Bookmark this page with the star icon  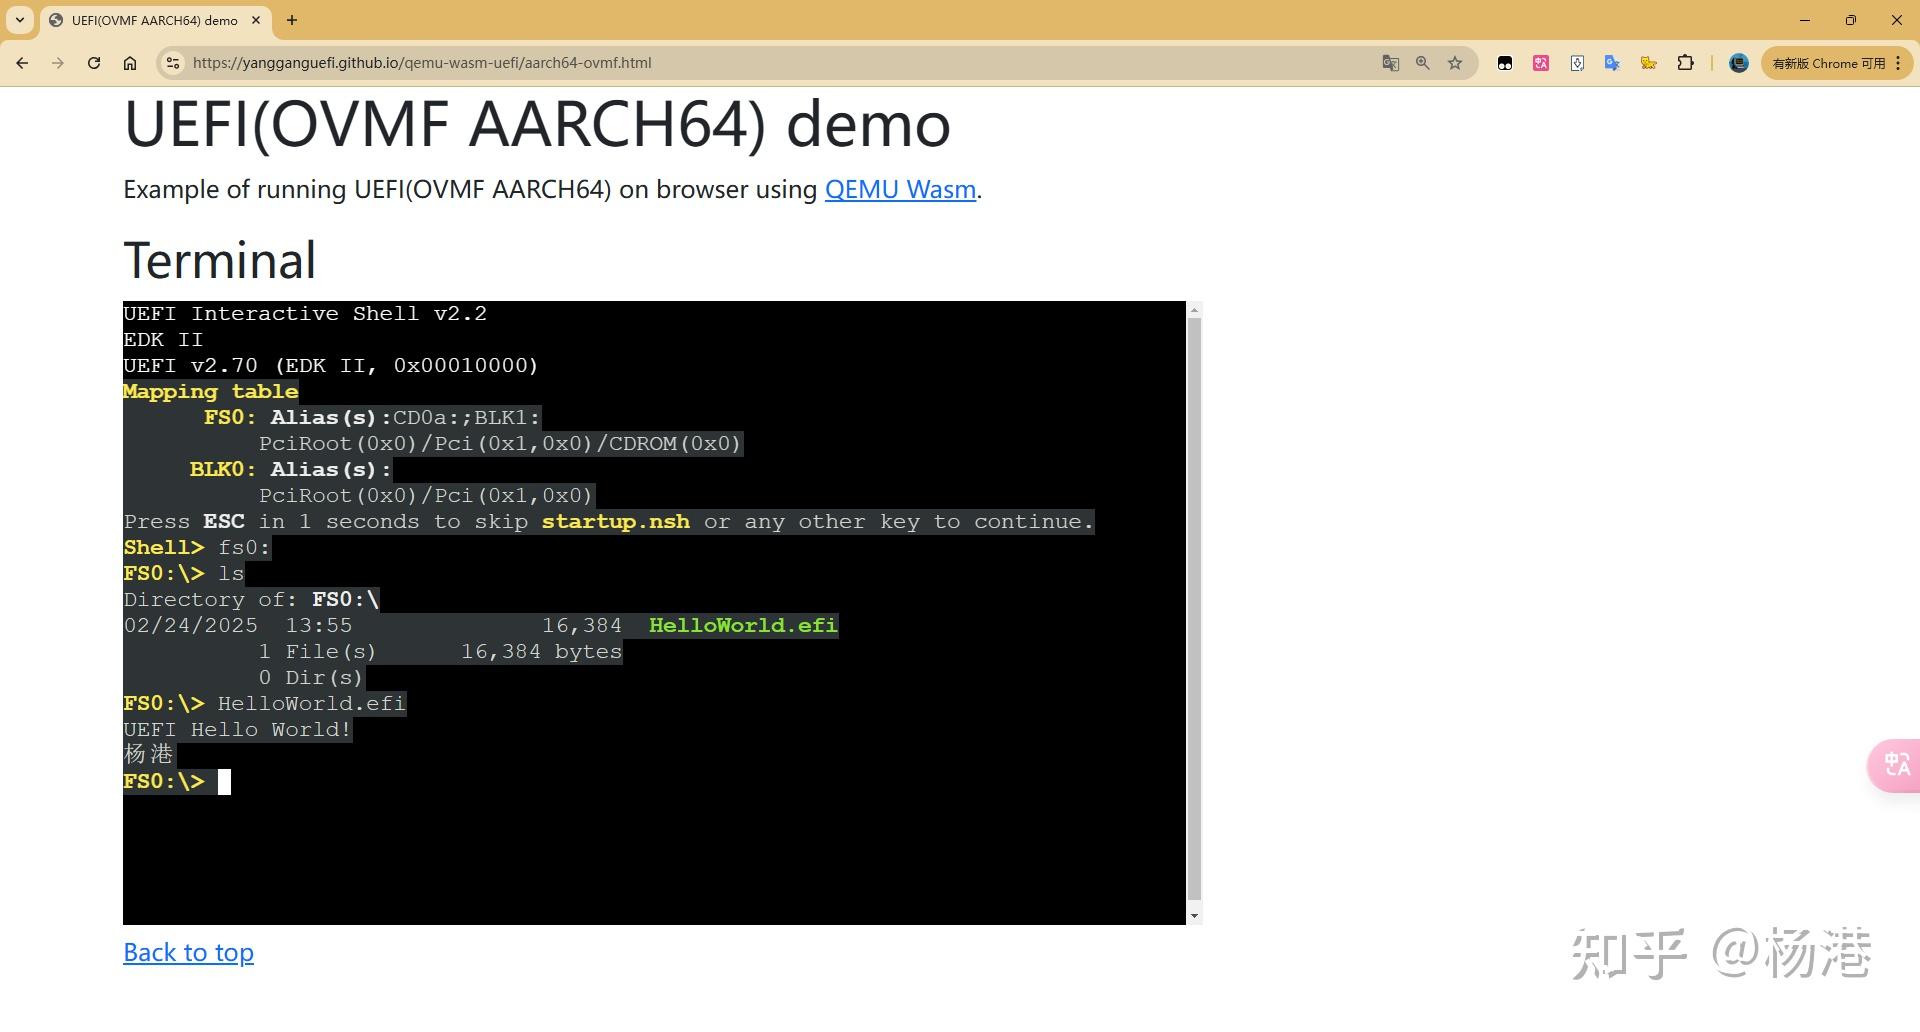[1454, 62]
